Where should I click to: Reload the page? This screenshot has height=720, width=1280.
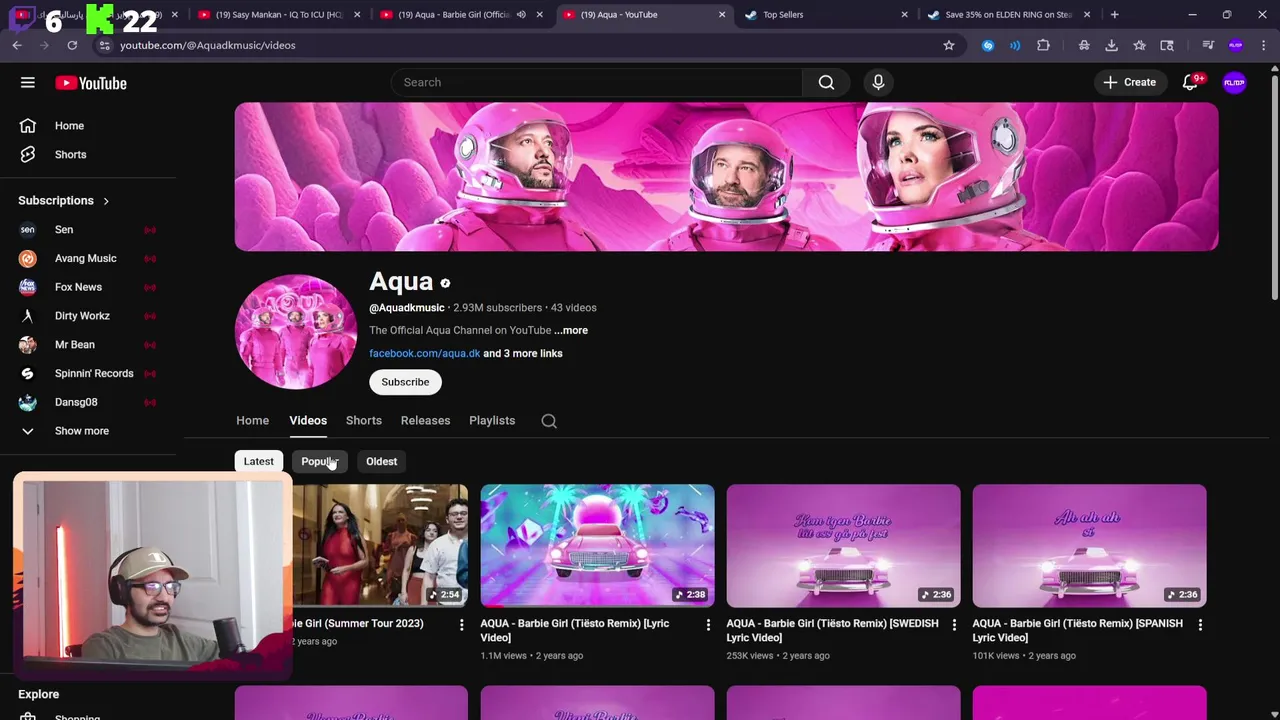click(72, 45)
